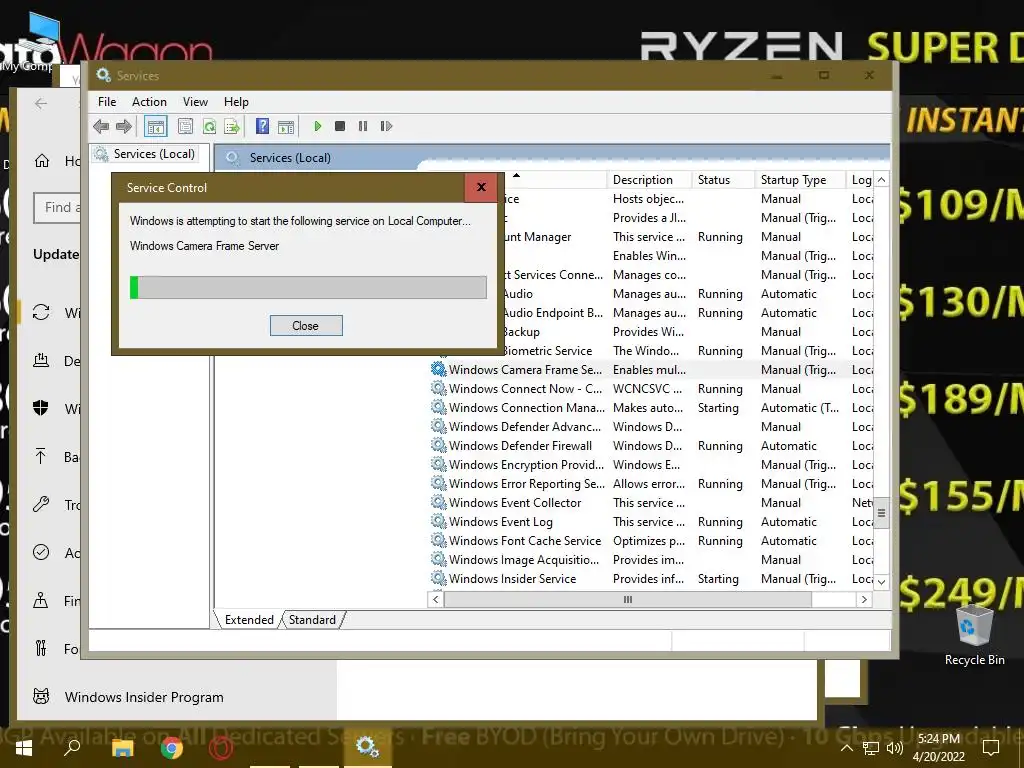
Task: Select Windows Connect Now service row
Action: [x=652, y=389]
